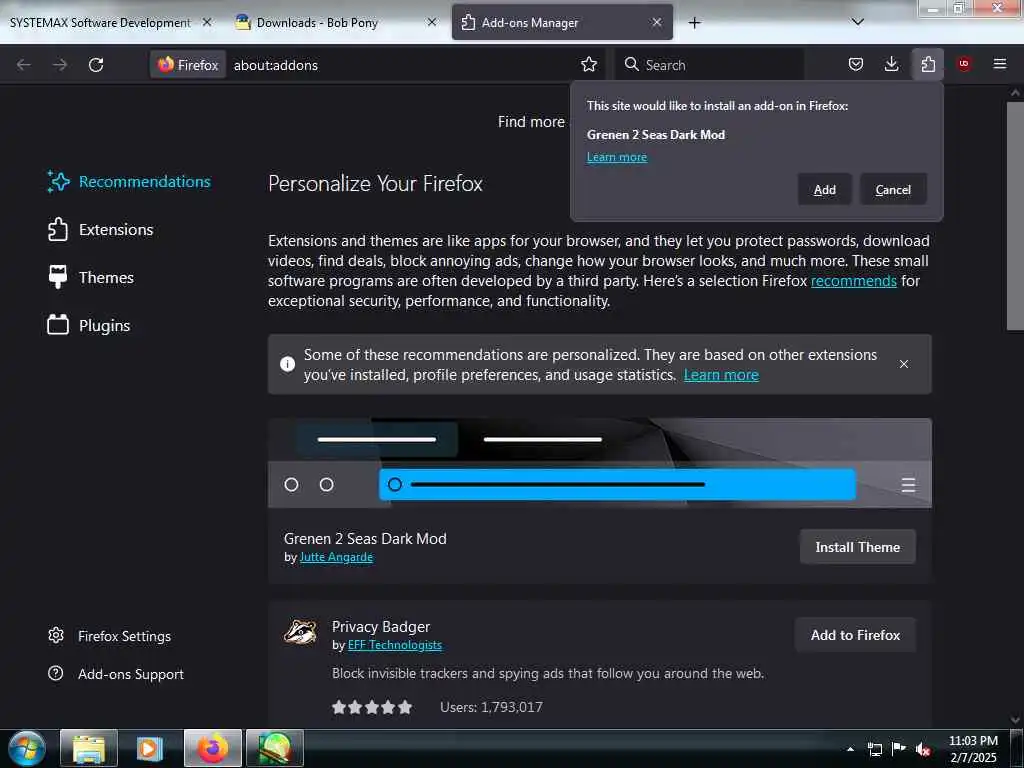Screen dimensions: 1024x768
Task: Open Windows Media Player from taskbar
Action: pos(150,748)
